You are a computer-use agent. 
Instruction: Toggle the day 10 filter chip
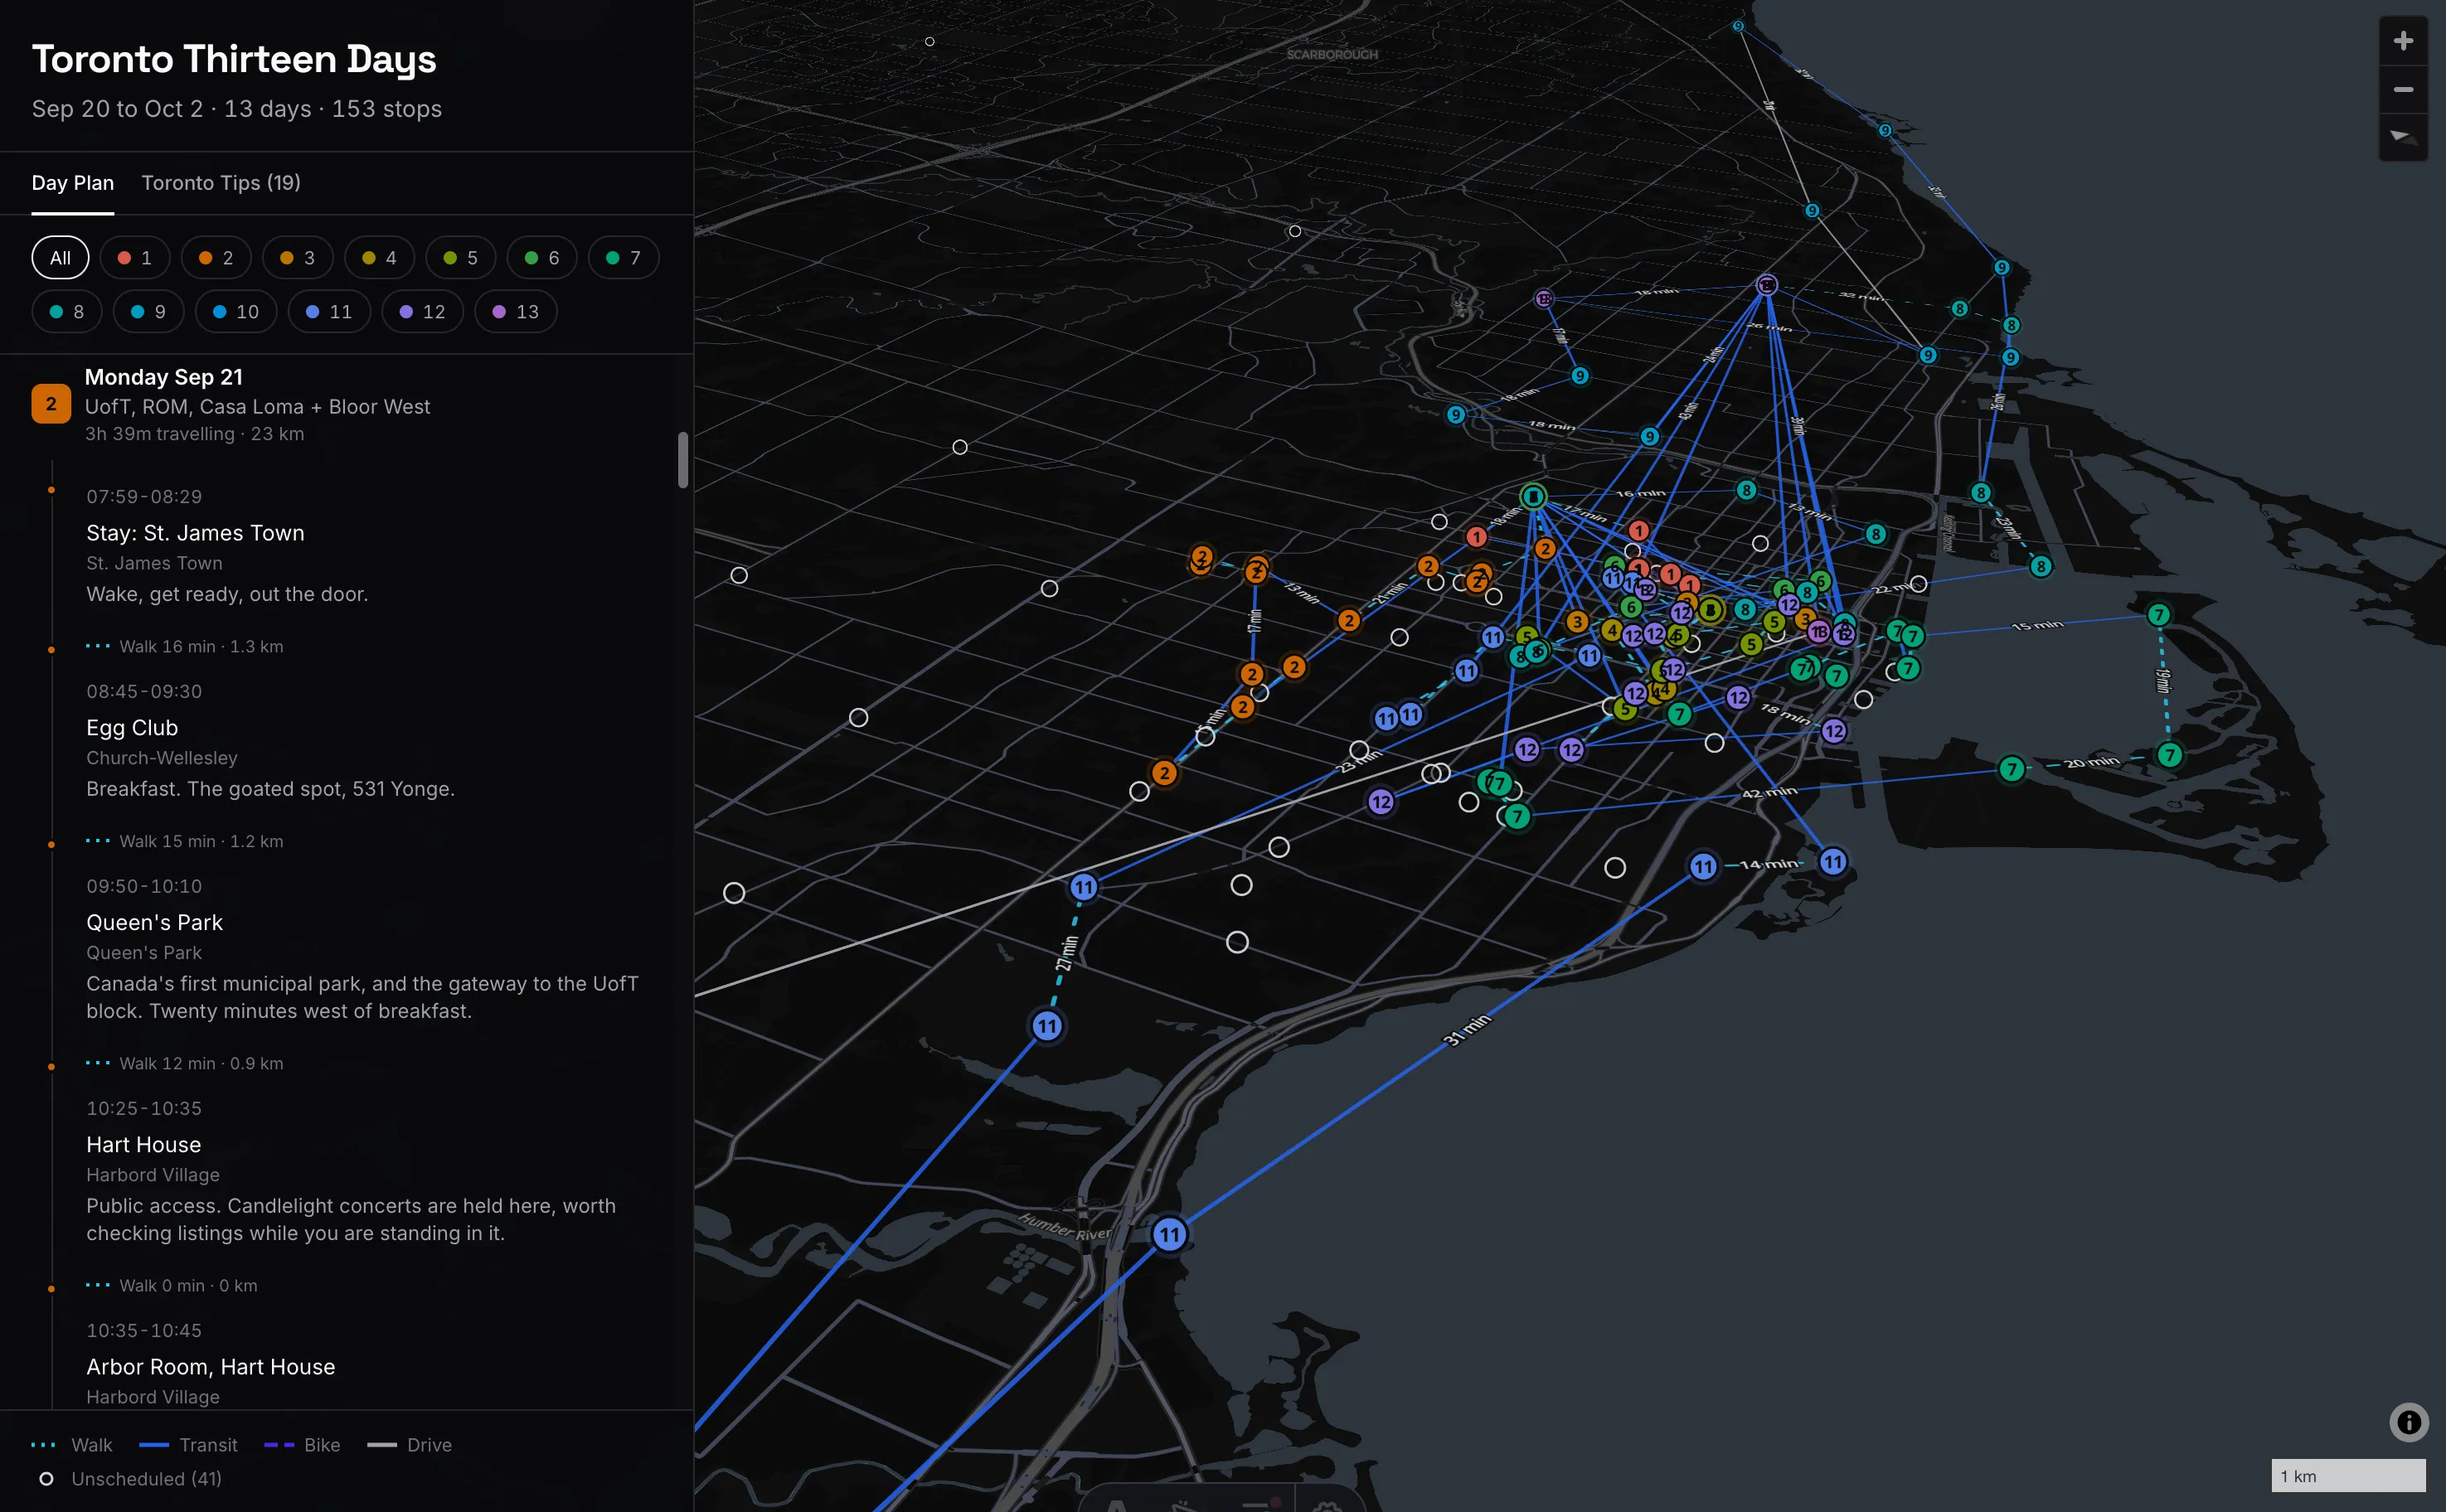coord(235,312)
